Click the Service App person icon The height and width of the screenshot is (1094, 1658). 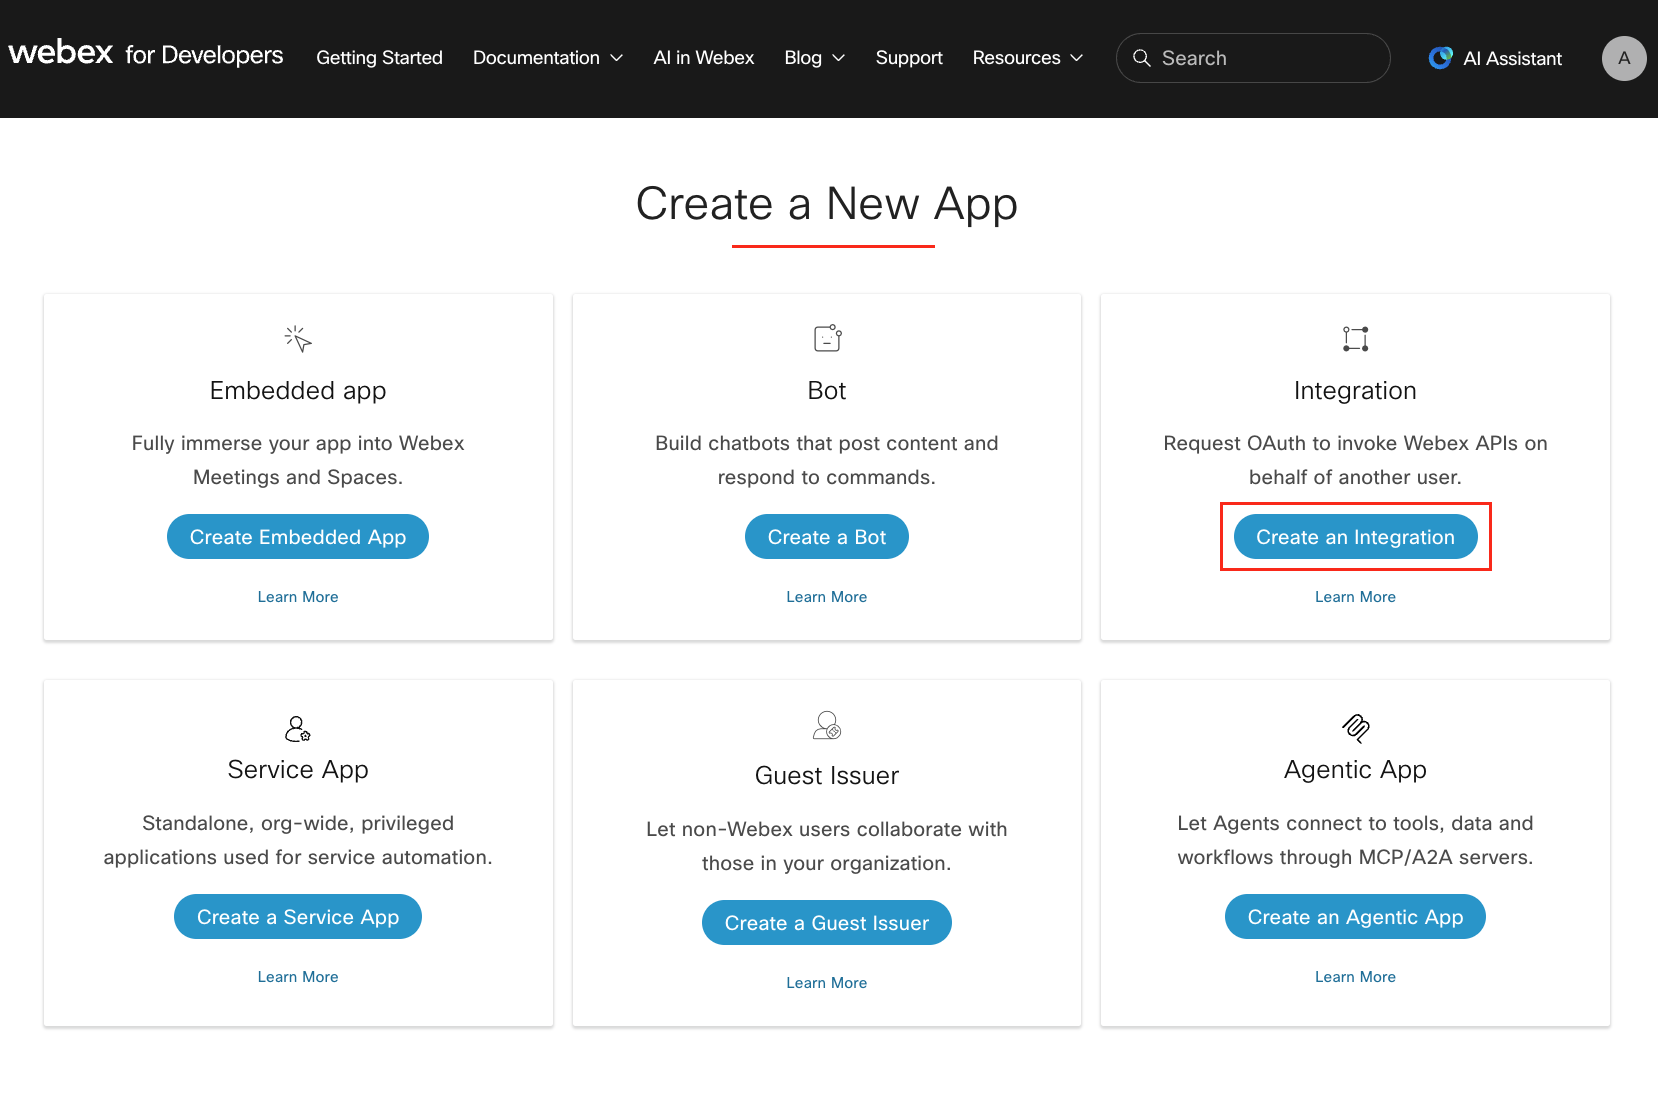[x=298, y=728]
